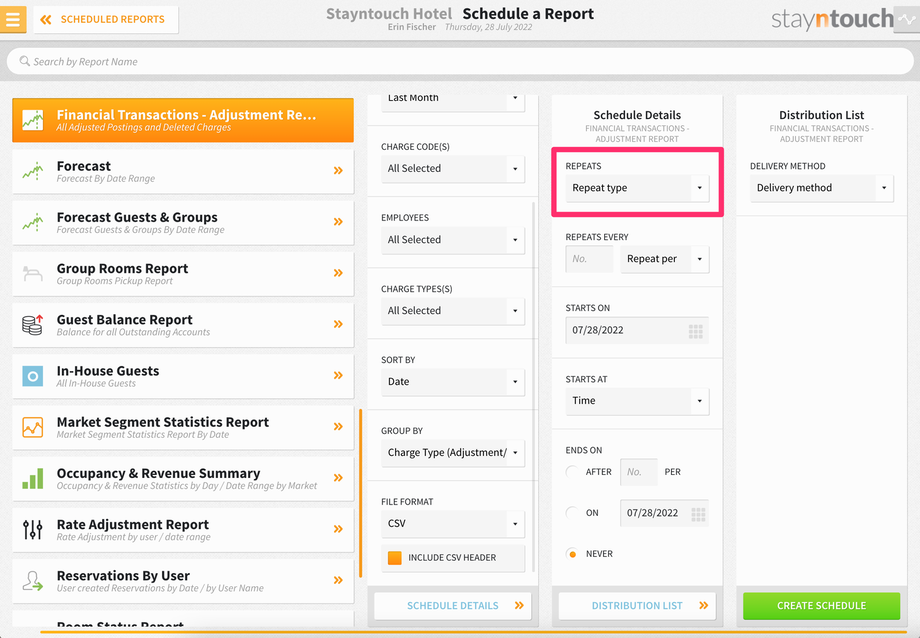Click the chevron arrow on Occupancy & Revenue Summary
Screen dimensions: 920x638
(338, 478)
